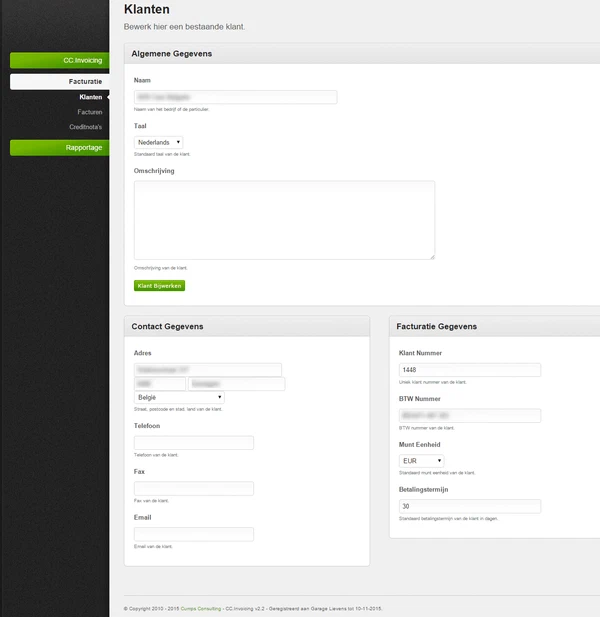Viewport: 600px width, 617px height.
Task: Click the Email input field
Action: (x=194, y=534)
